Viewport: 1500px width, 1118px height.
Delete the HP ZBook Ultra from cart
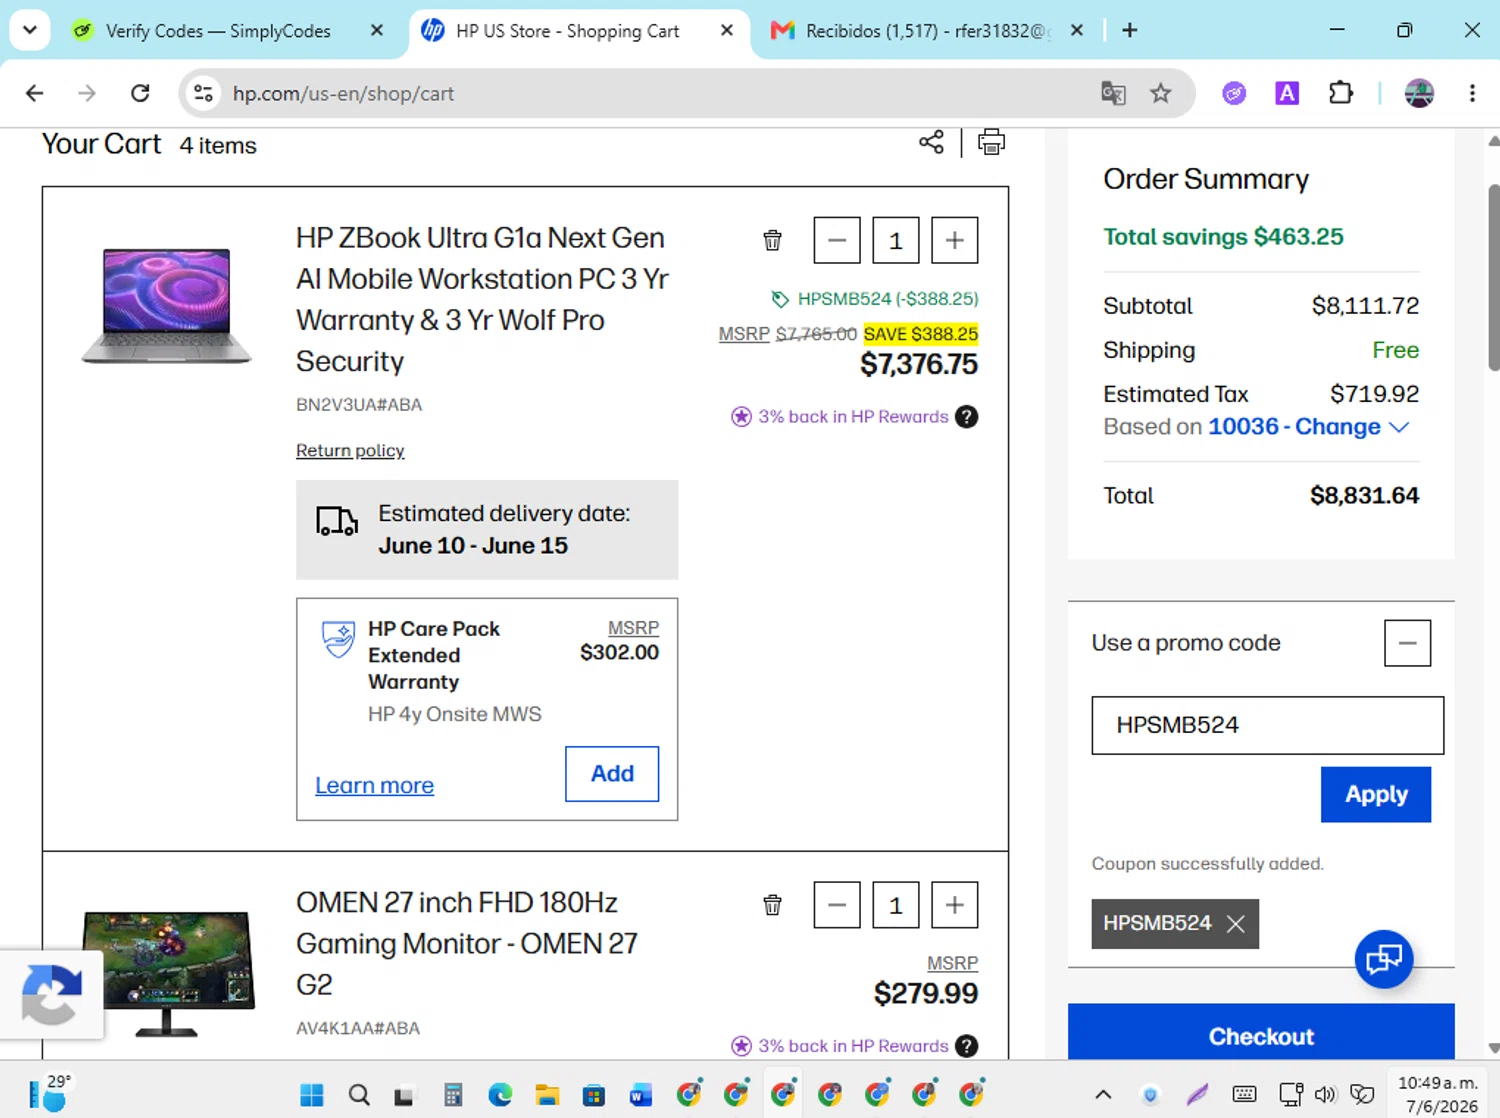[772, 240]
